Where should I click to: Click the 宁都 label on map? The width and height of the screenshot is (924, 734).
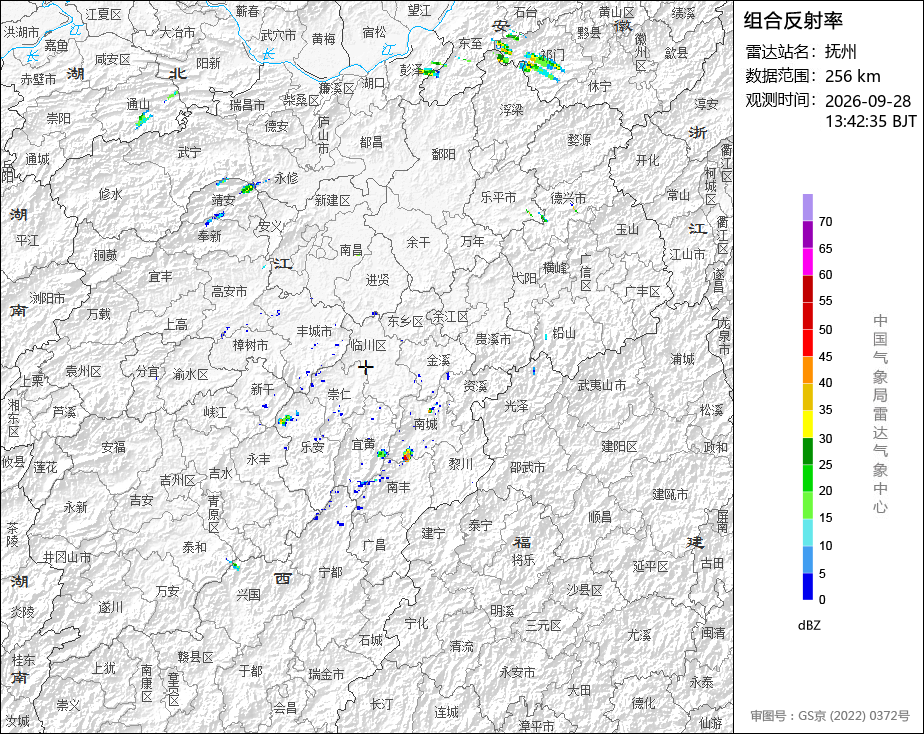pyautogui.click(x=330, y=572)
